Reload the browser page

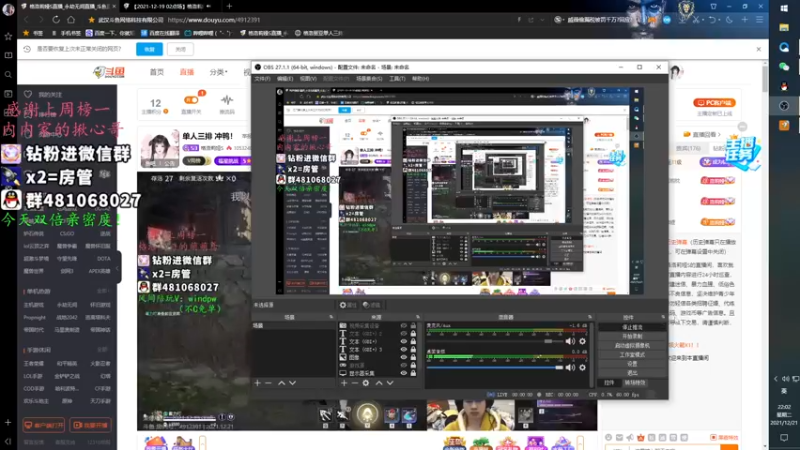[56, 20]
